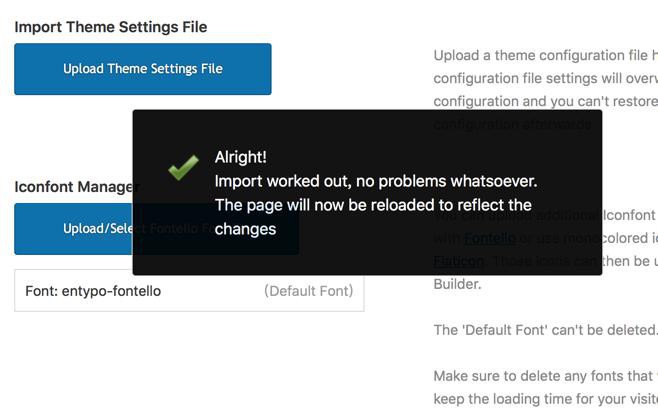Click the Import Theme Settings File heading
This screenshot has width=658, height=413.
(111, 27)
